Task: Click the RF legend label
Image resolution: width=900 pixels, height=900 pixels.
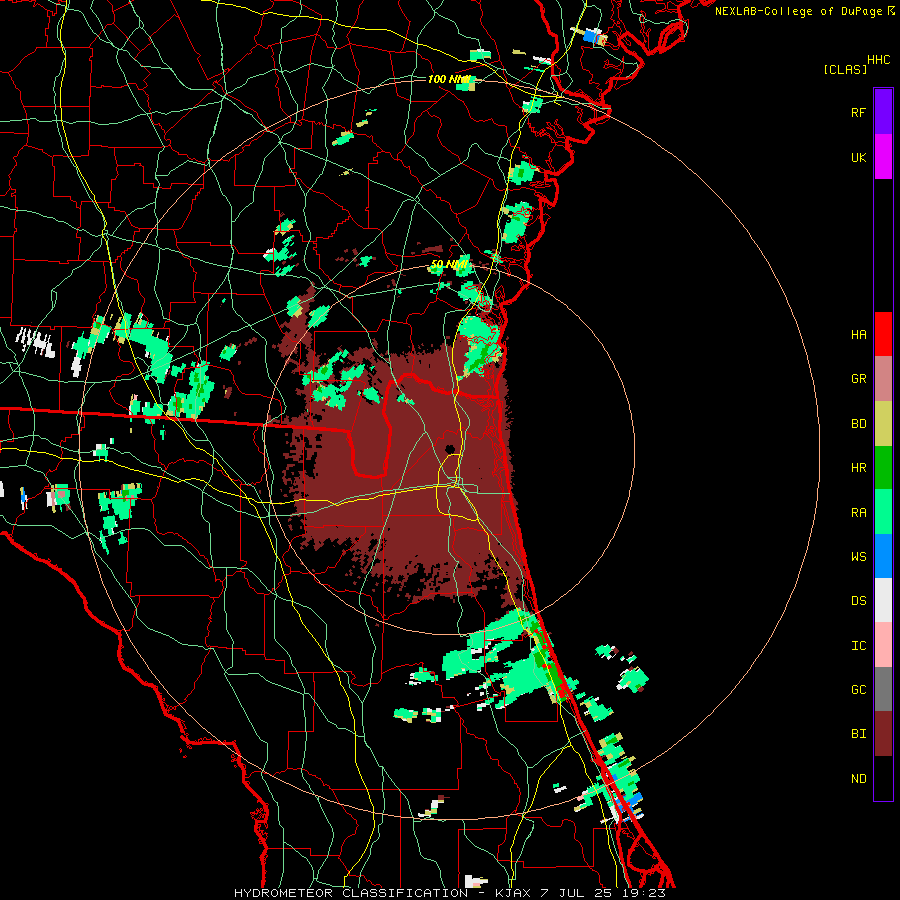Action: pos(858,112)
